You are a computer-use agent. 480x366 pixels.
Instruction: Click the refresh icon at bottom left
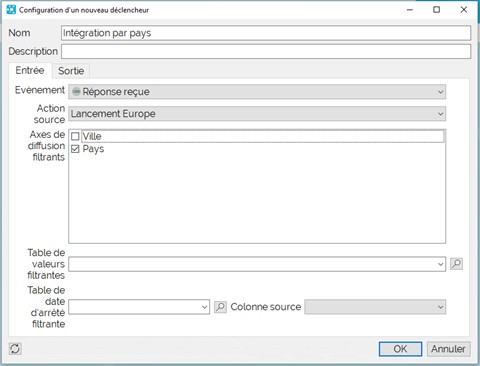coord(15,349)
